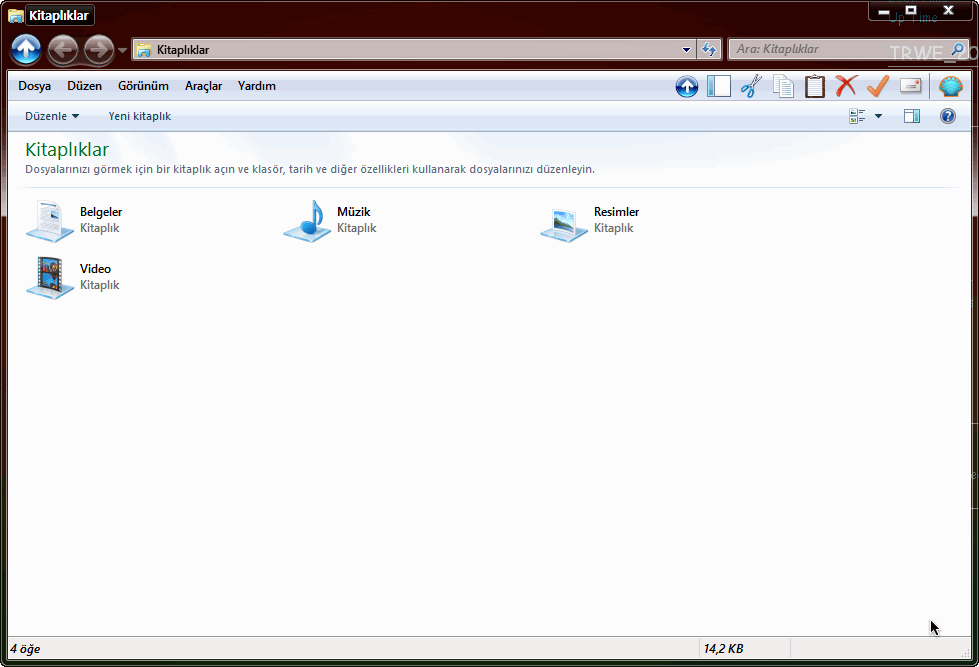Open the Araçlar menu

coord(203,86)
